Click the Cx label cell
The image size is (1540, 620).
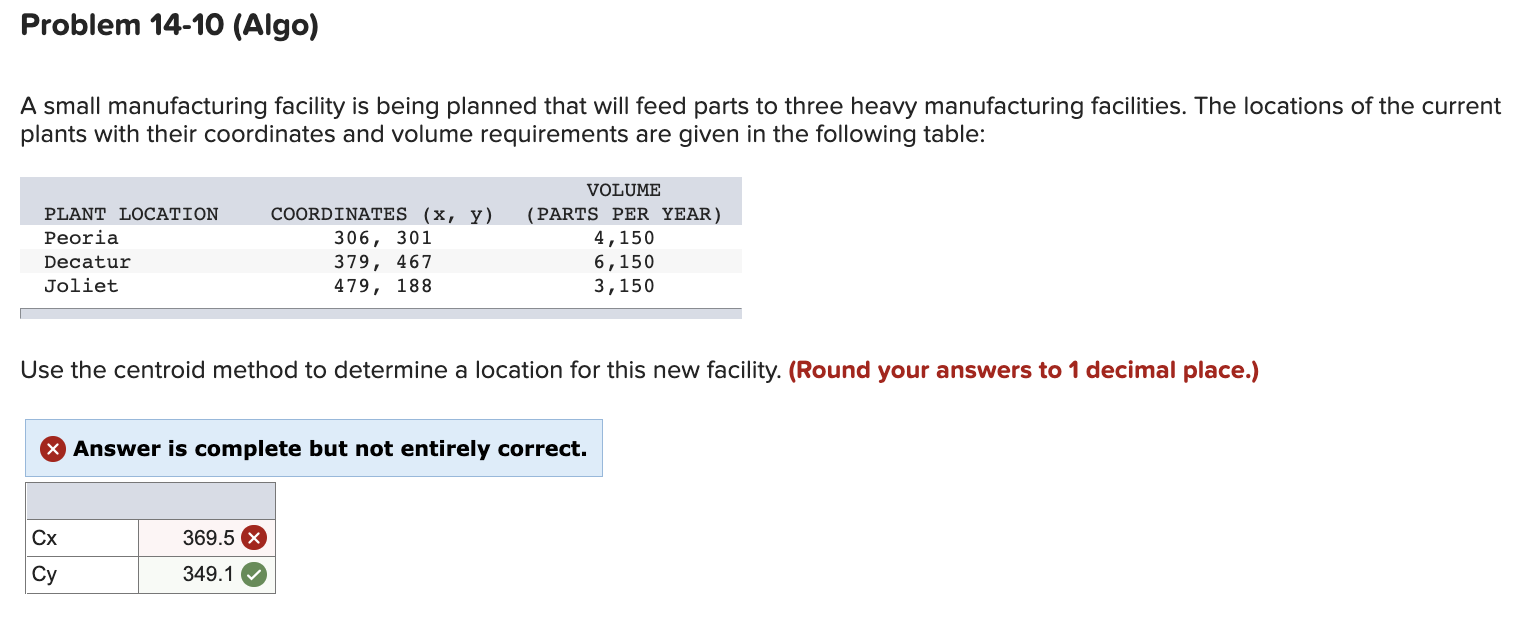[80, 537]
